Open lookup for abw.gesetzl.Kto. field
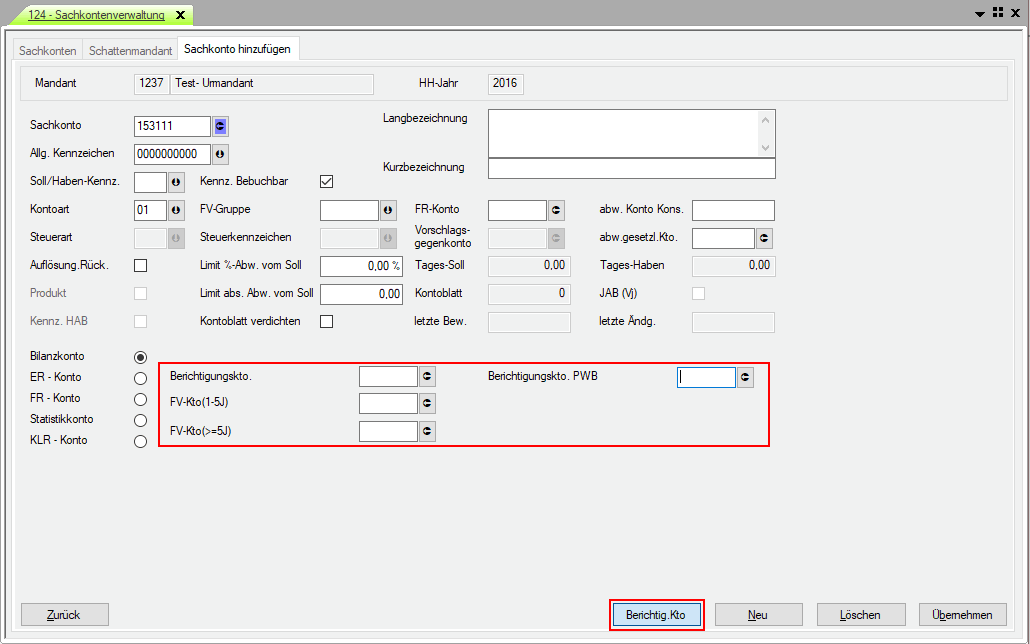The image size is (1030, 644). pos(764,238)
